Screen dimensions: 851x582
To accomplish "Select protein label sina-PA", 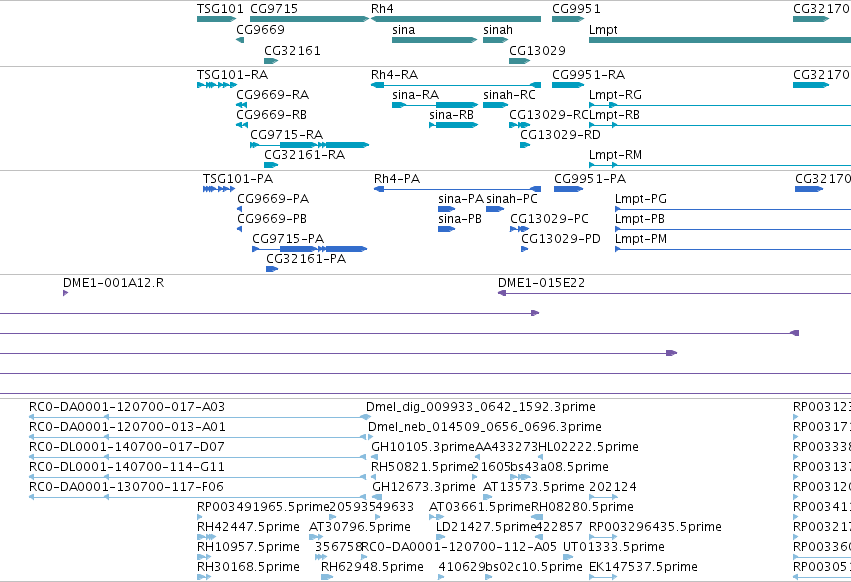I will coord(461,199).
